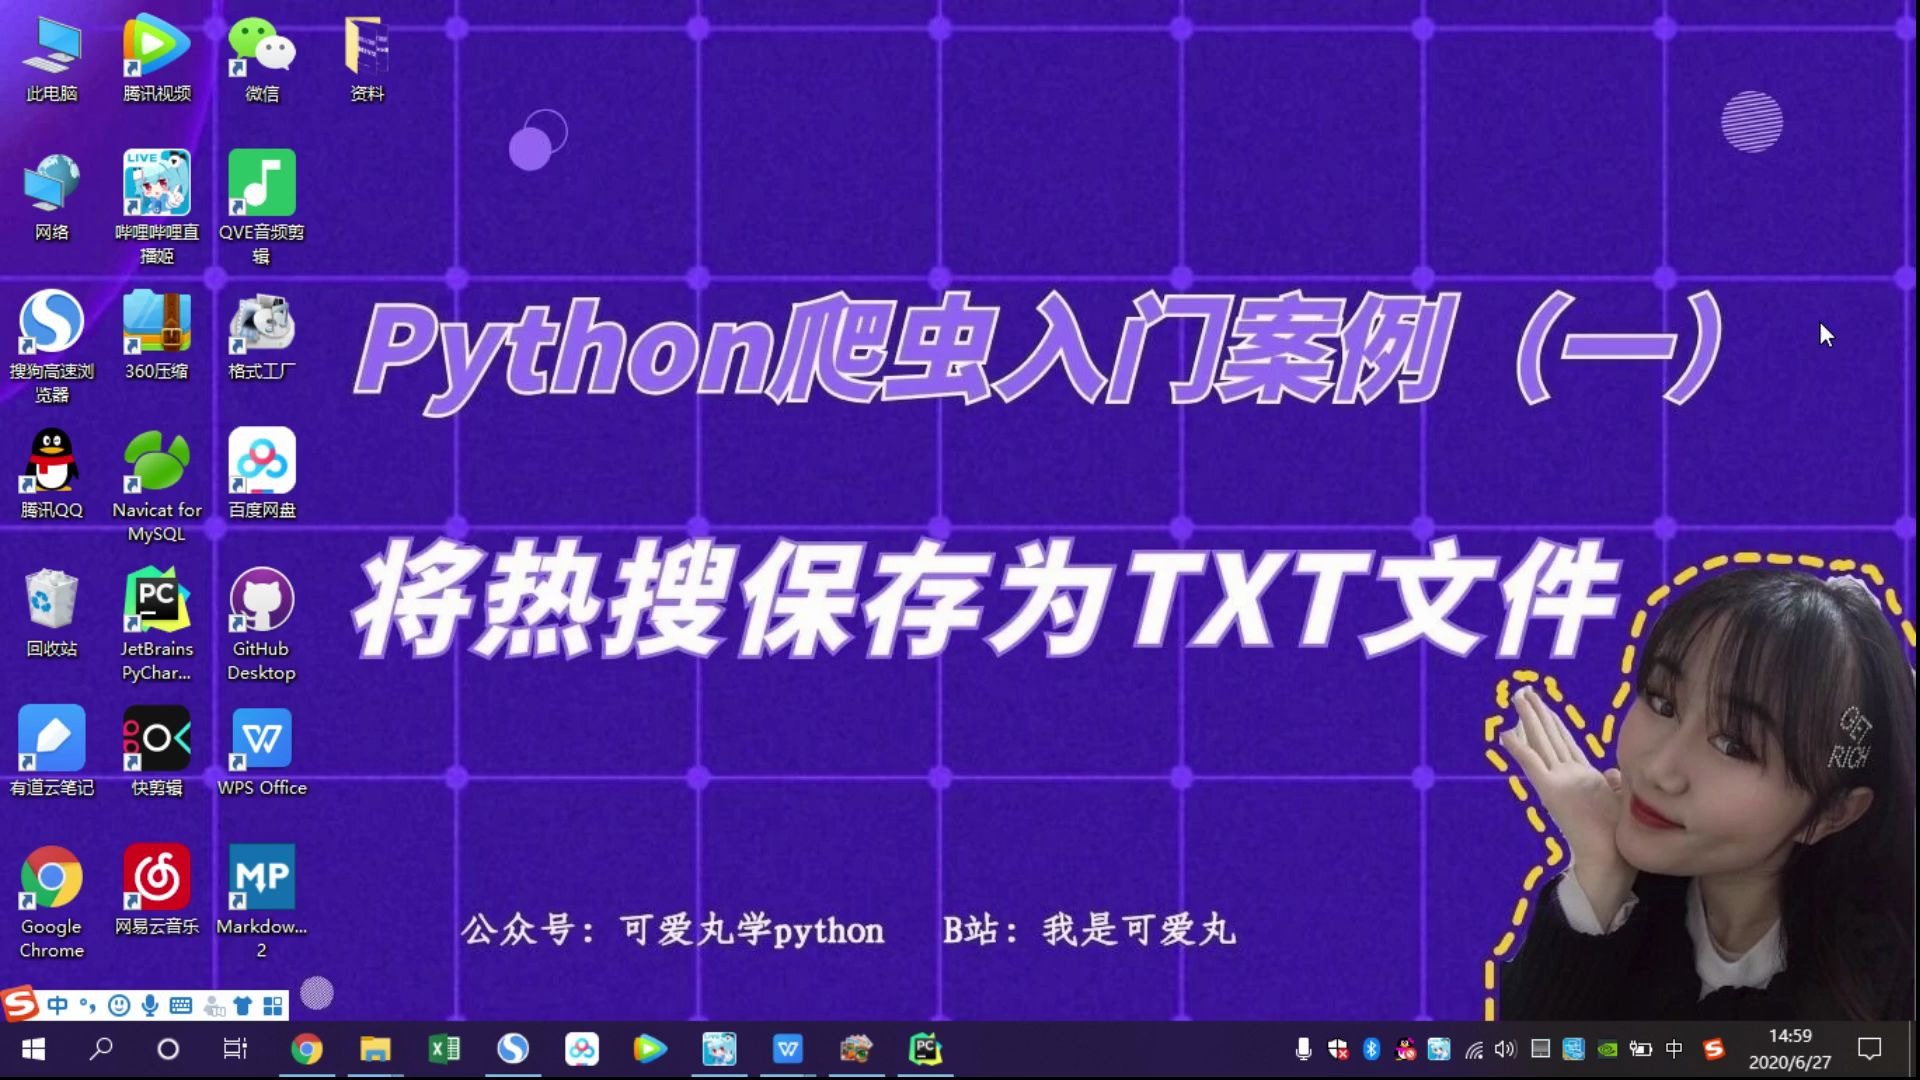Open the Sogou emoji picker

[x=120, y=1006]
